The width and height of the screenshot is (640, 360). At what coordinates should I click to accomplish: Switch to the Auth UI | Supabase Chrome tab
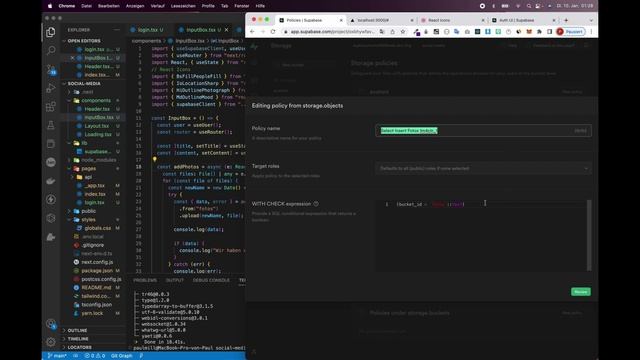click(x=524, y=20)
